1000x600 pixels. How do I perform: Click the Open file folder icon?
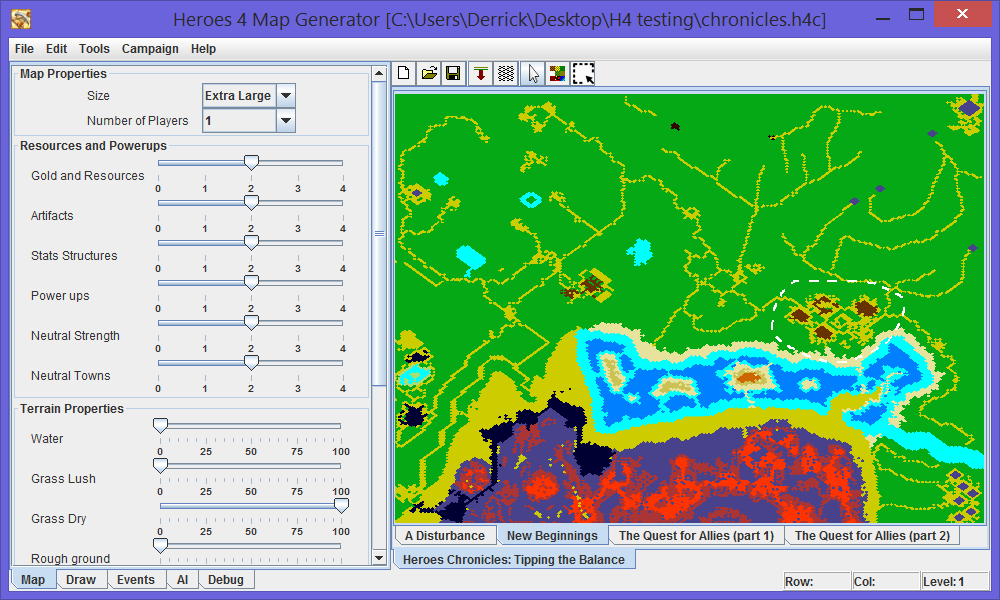point(429,74)
